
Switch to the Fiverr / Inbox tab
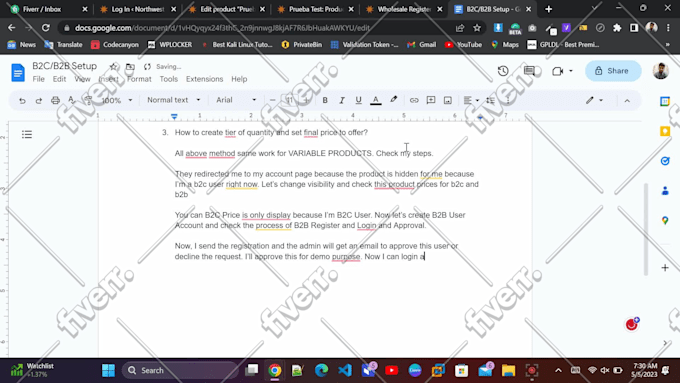[49, 9]
